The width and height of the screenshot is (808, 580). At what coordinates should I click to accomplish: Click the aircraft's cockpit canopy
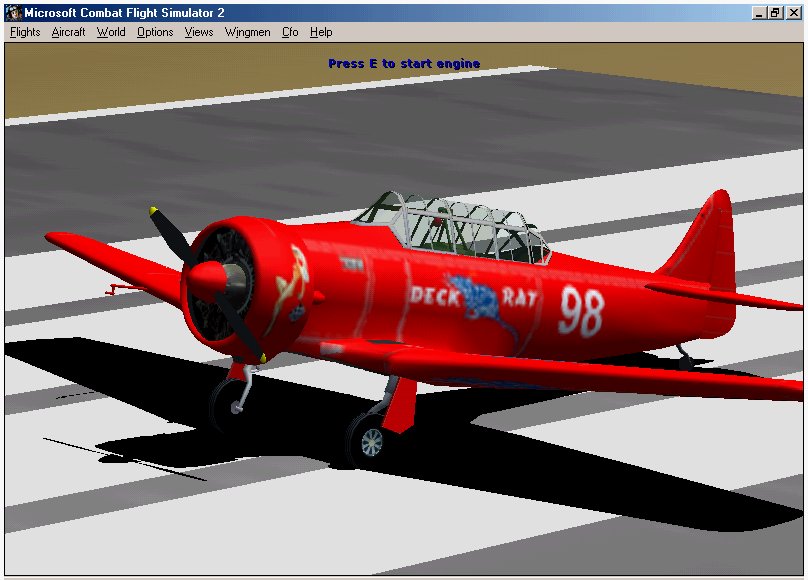452,226
